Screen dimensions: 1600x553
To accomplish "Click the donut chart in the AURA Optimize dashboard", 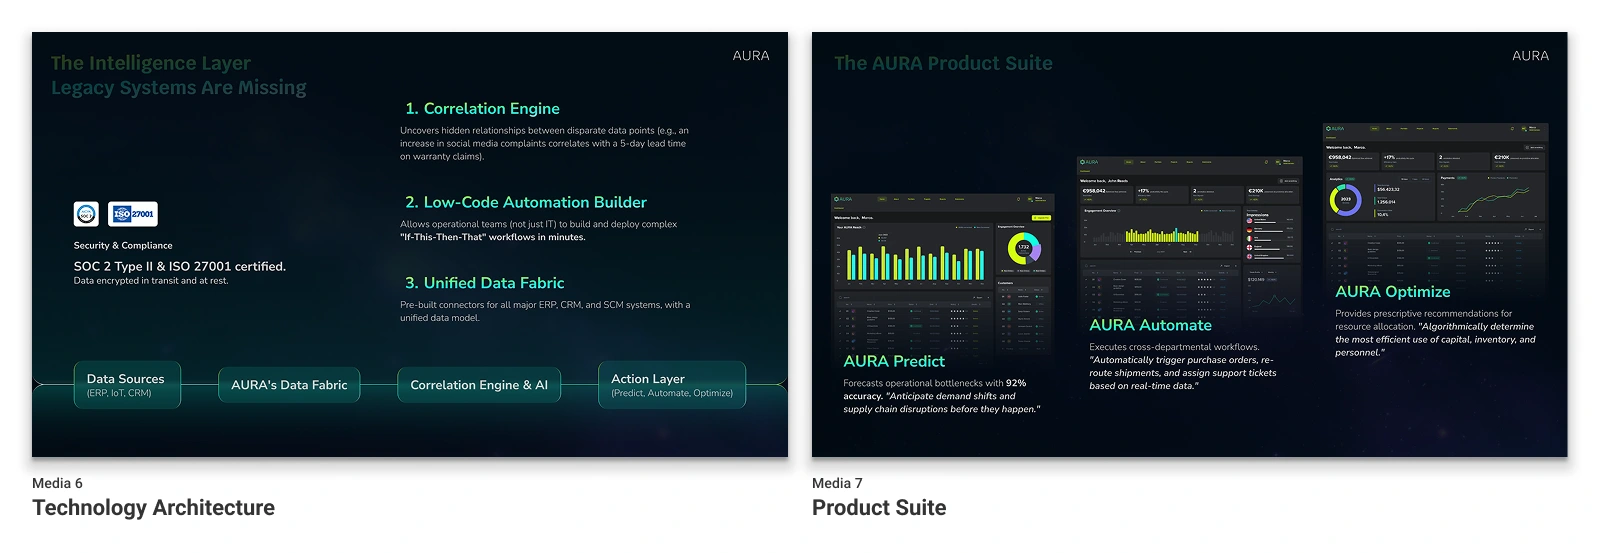I will click(x=1345, y=199).
